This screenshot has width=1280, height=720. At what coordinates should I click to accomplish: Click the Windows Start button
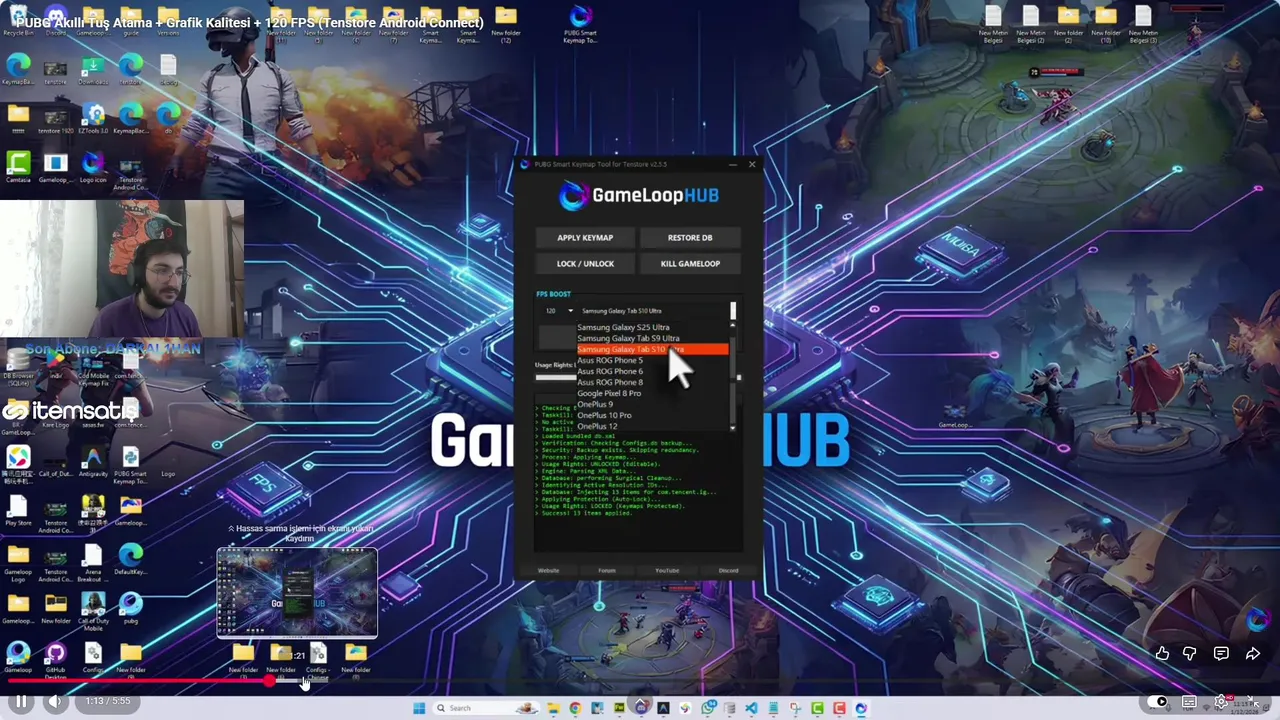(x=418, y=708)
